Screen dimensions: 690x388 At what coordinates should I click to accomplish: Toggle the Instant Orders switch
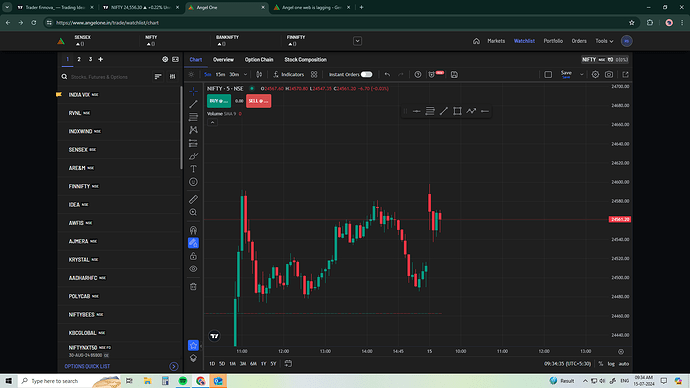(367, 75)
